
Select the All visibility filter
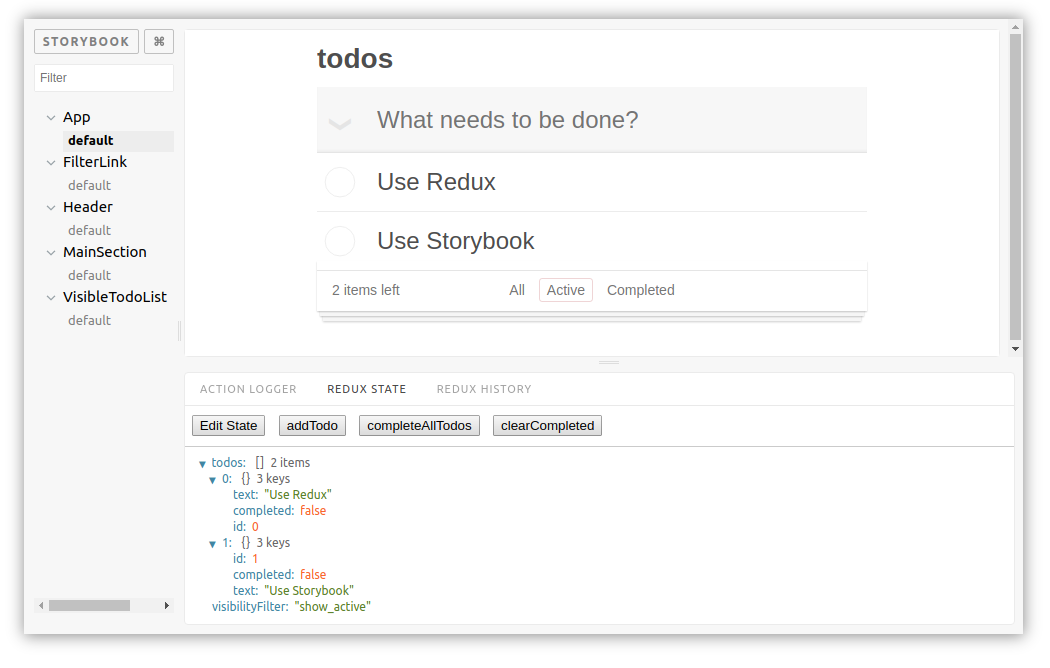coord(516,290)
